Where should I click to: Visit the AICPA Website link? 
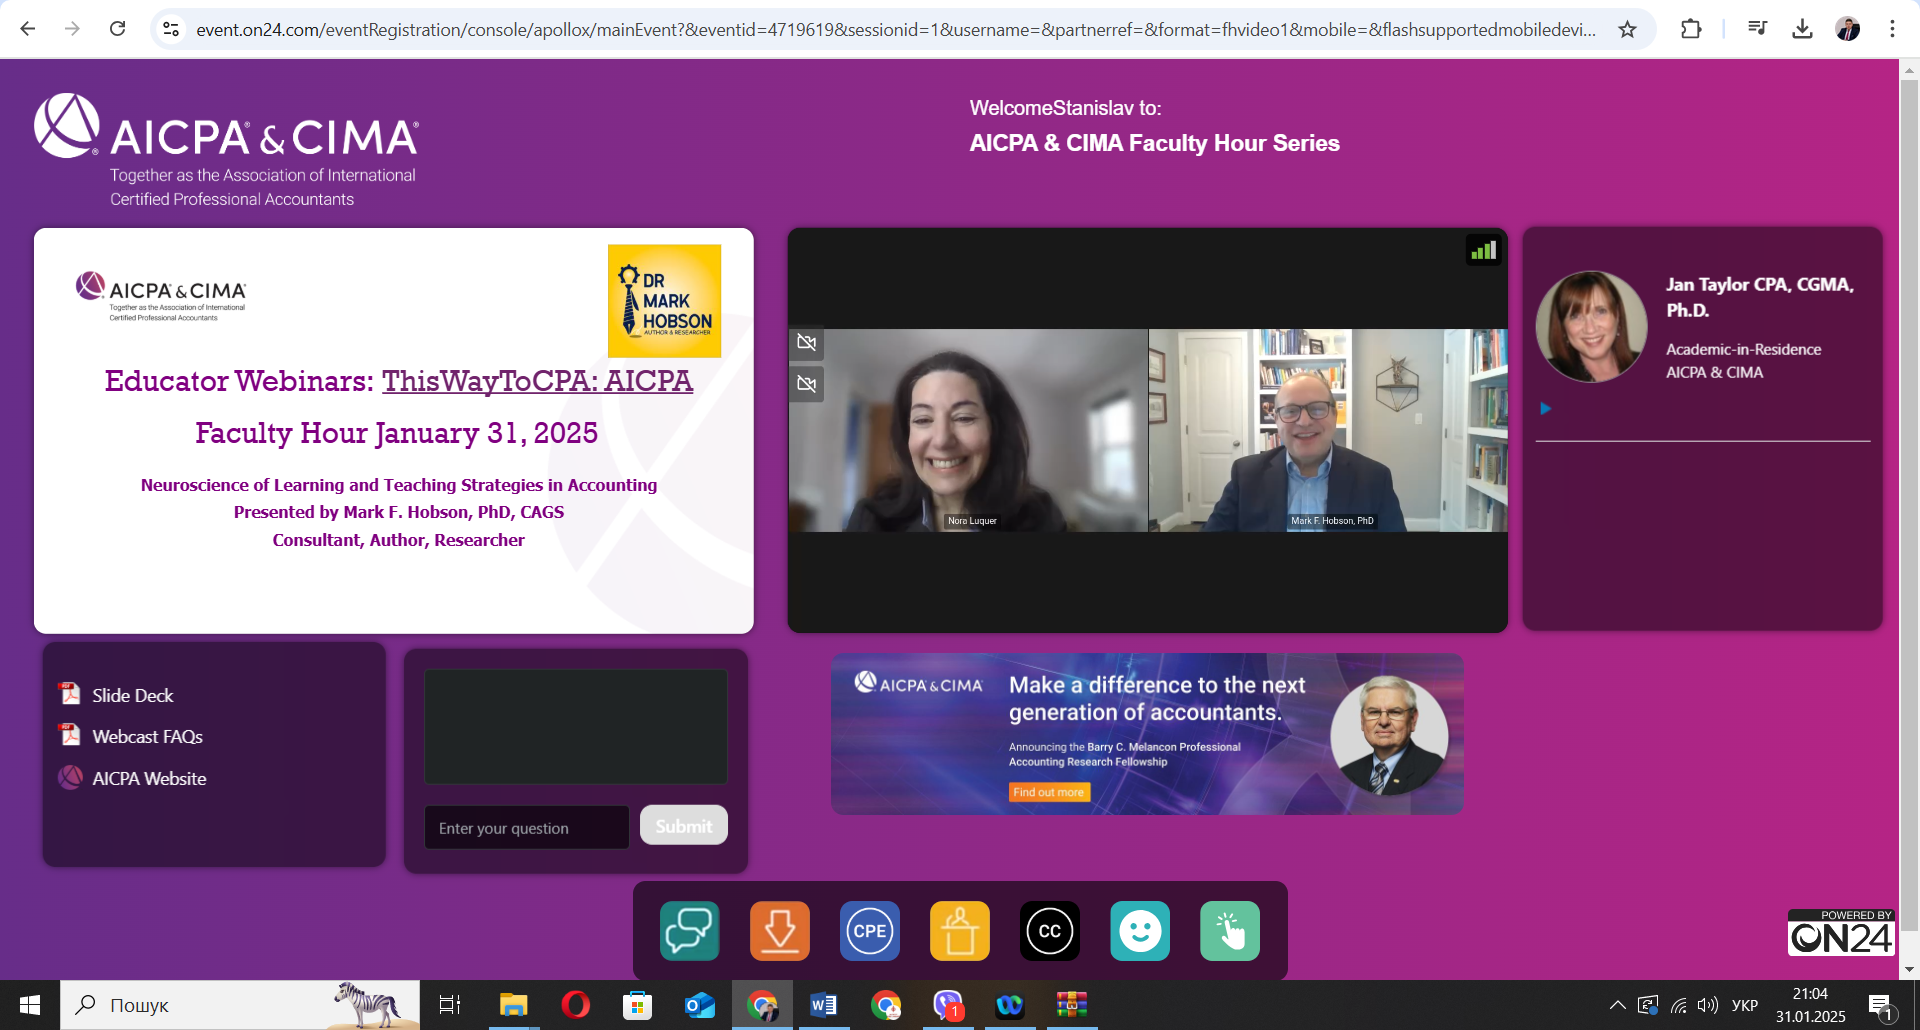click(150, 779)
